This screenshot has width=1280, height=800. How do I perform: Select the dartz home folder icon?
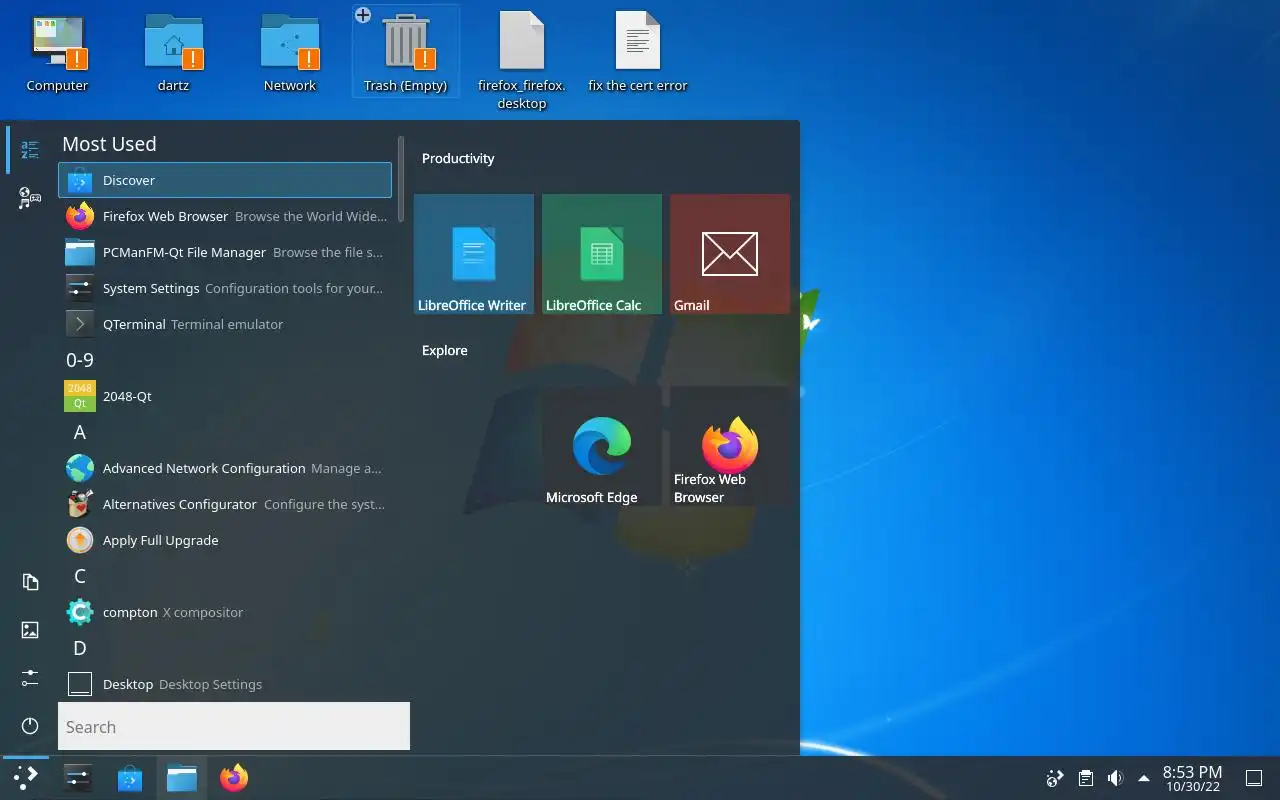tap(173, 52)
